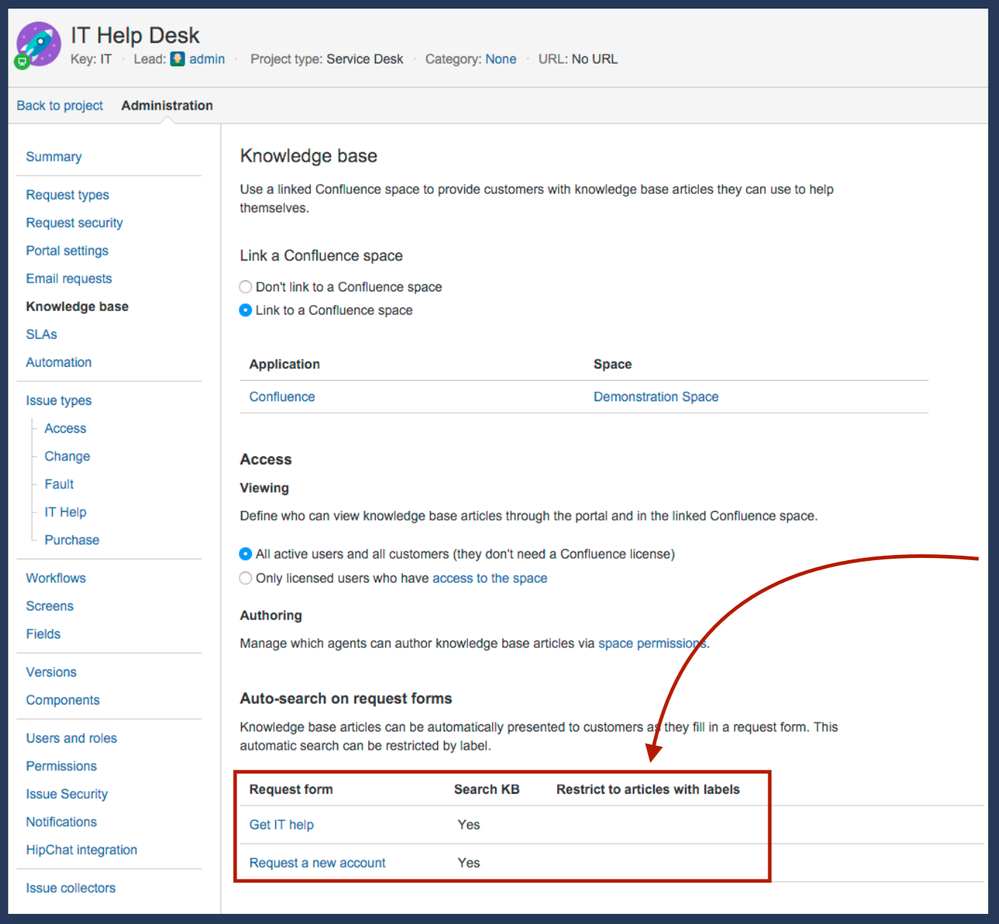
Task: Open SLAs settings
Action: coord(41,335)
